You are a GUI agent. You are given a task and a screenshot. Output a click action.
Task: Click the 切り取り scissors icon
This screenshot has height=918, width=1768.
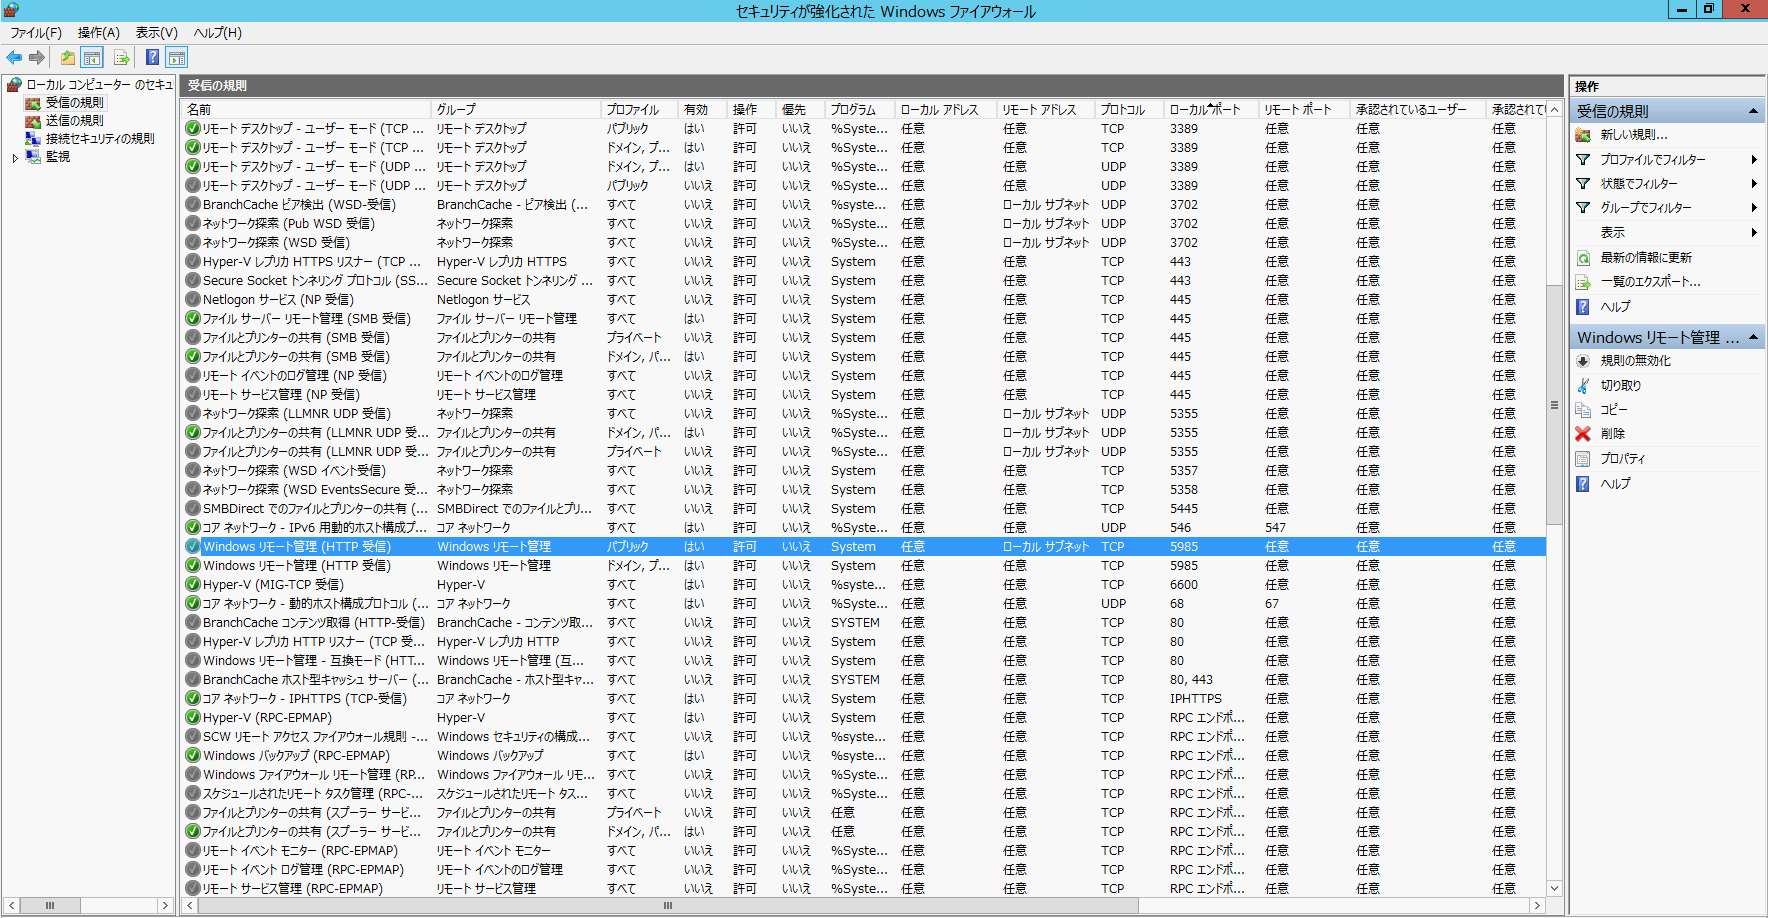pyautogui.click(x=1583, y=386)
